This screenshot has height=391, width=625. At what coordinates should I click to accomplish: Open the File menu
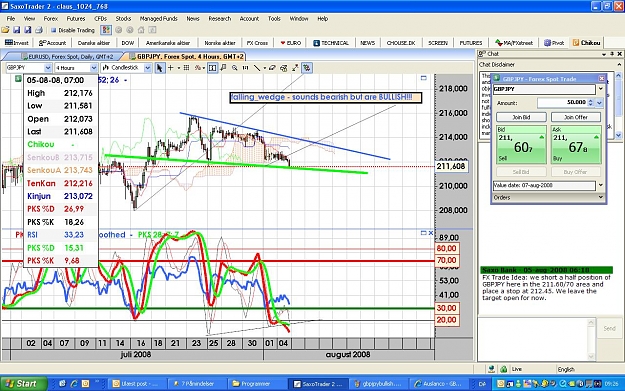[11, 18]
